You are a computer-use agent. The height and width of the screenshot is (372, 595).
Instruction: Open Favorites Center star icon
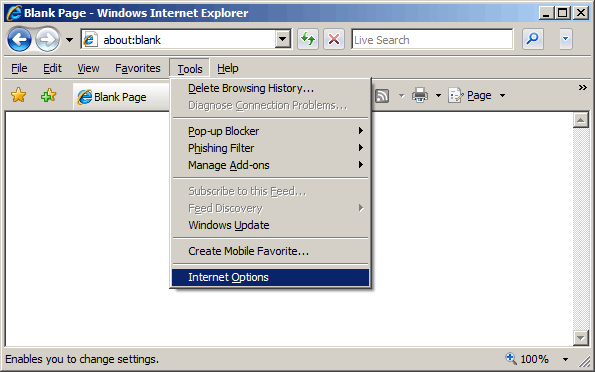18,95
